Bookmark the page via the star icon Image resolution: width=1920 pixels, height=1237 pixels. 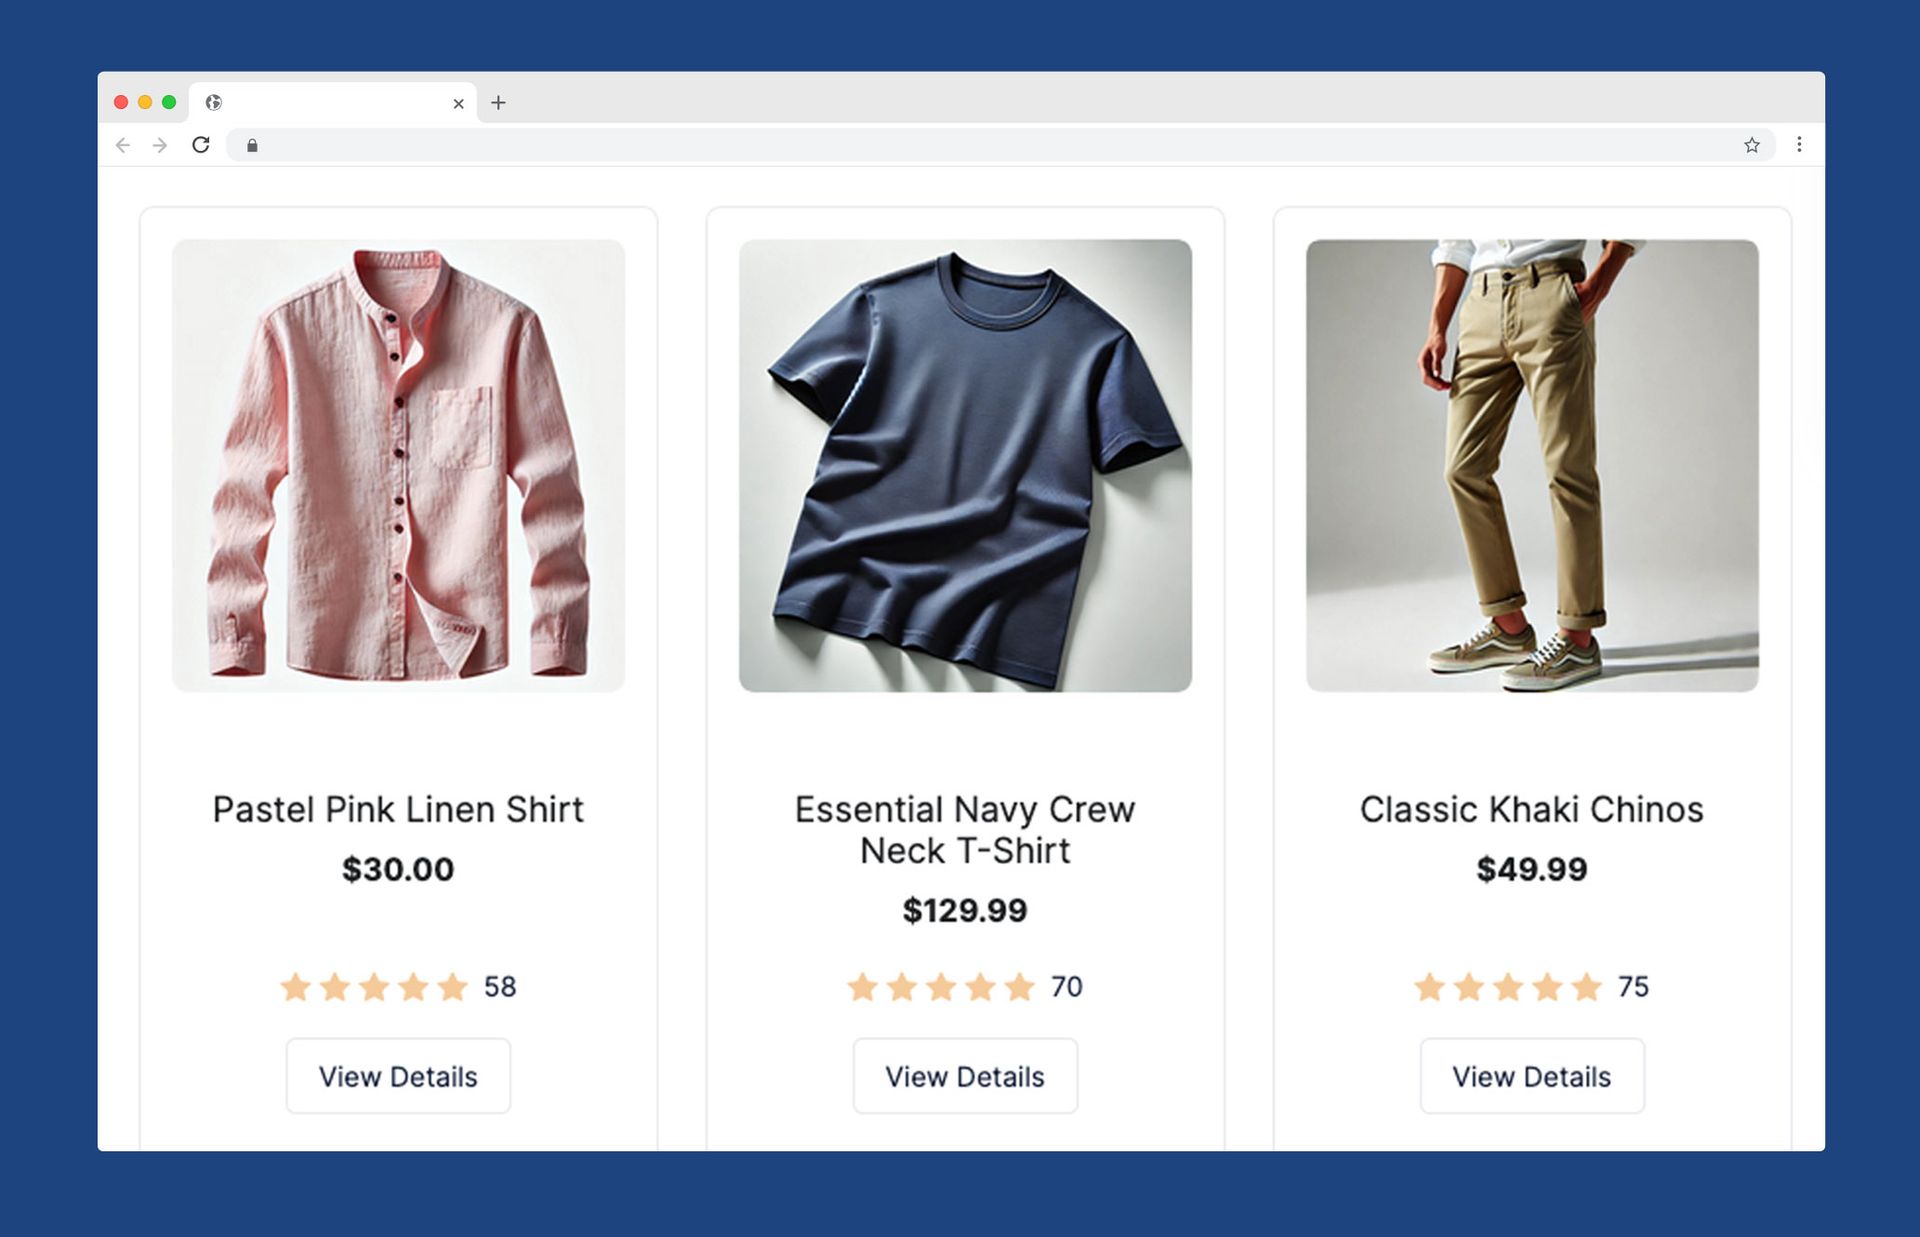[x=1752, y=146]
